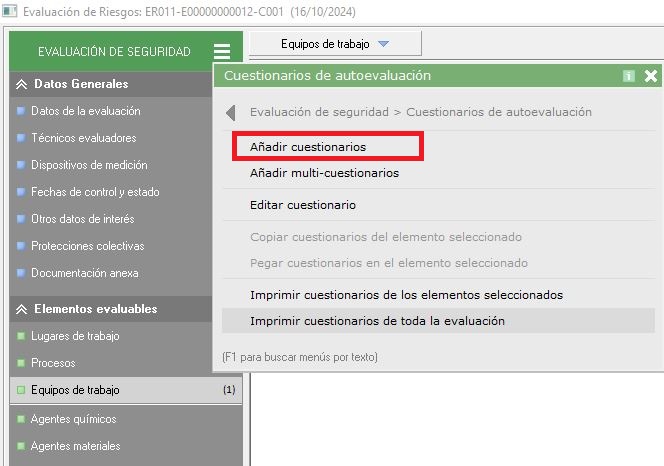
Task: Choose Añadir multi-cuestionarios
Action: [x=324, y=173]
